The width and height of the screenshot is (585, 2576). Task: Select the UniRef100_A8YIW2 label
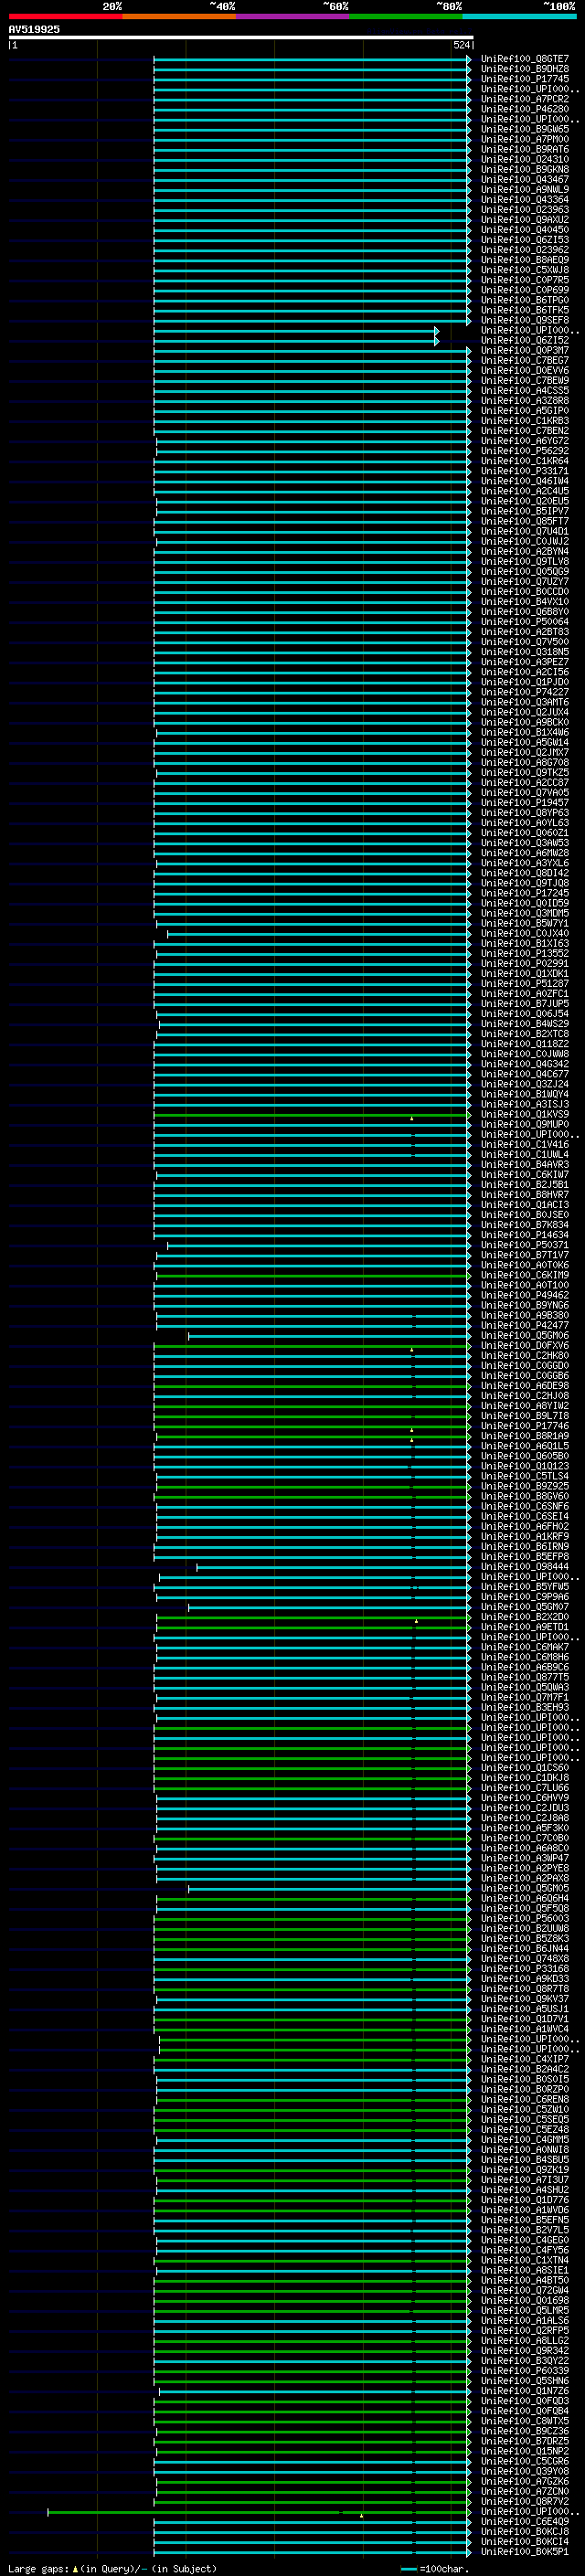coord(525,1406)
